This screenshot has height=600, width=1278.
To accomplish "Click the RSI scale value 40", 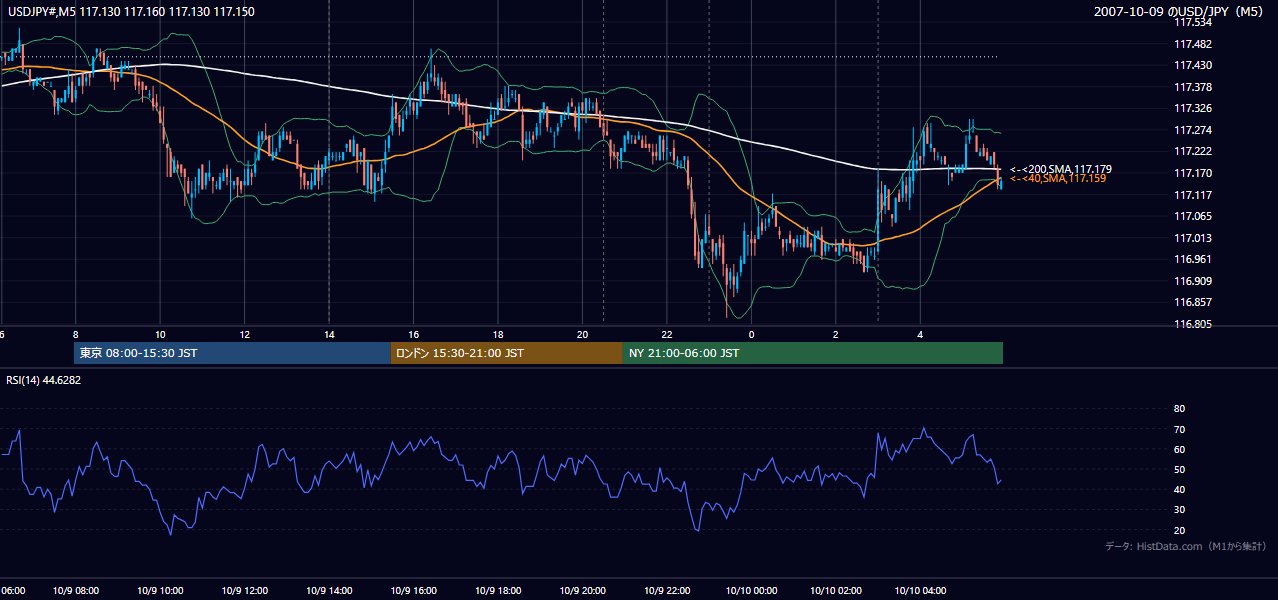I will point(1179,489).
